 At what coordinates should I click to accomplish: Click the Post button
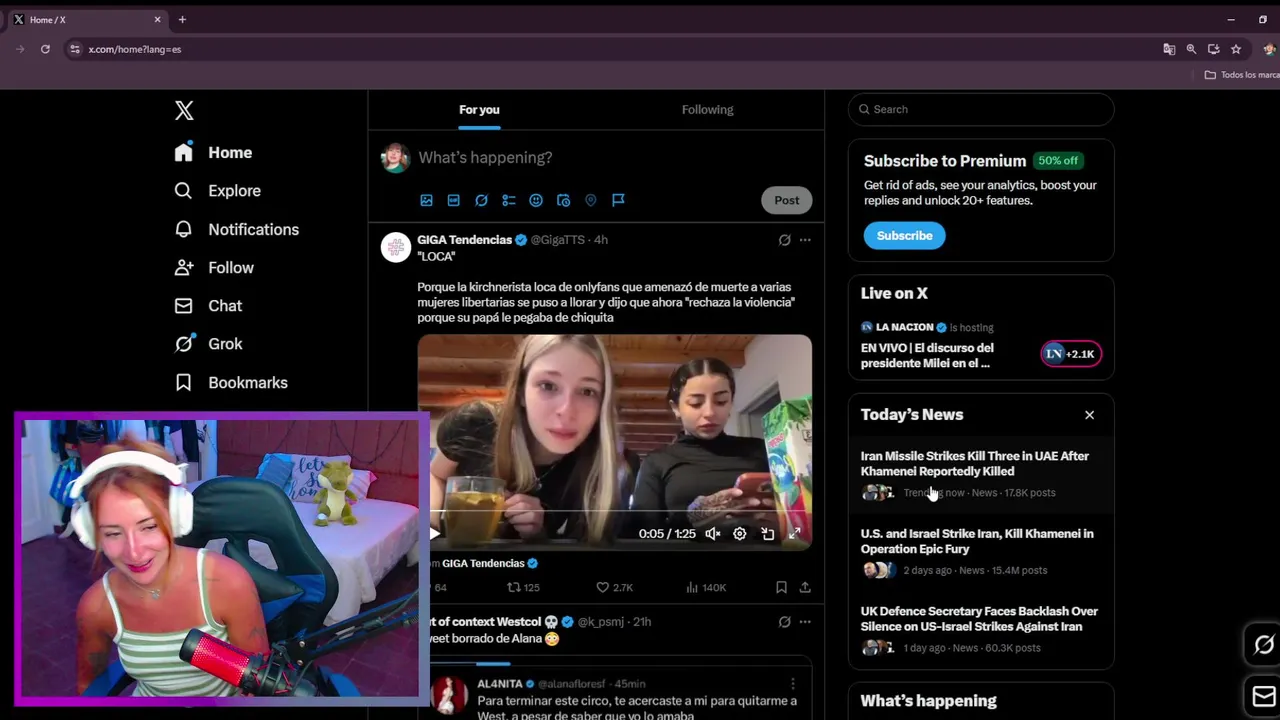[787, 200]
